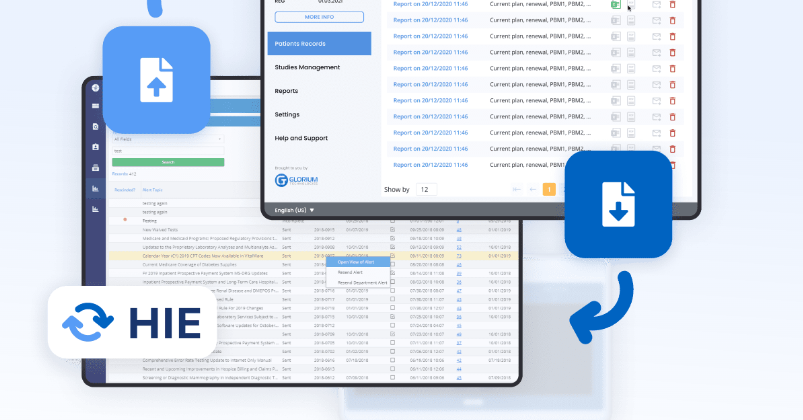Click the Glorium logo in the sidebar
The height and width of the screenshot is (420, 803).
[x=295, y=180]
